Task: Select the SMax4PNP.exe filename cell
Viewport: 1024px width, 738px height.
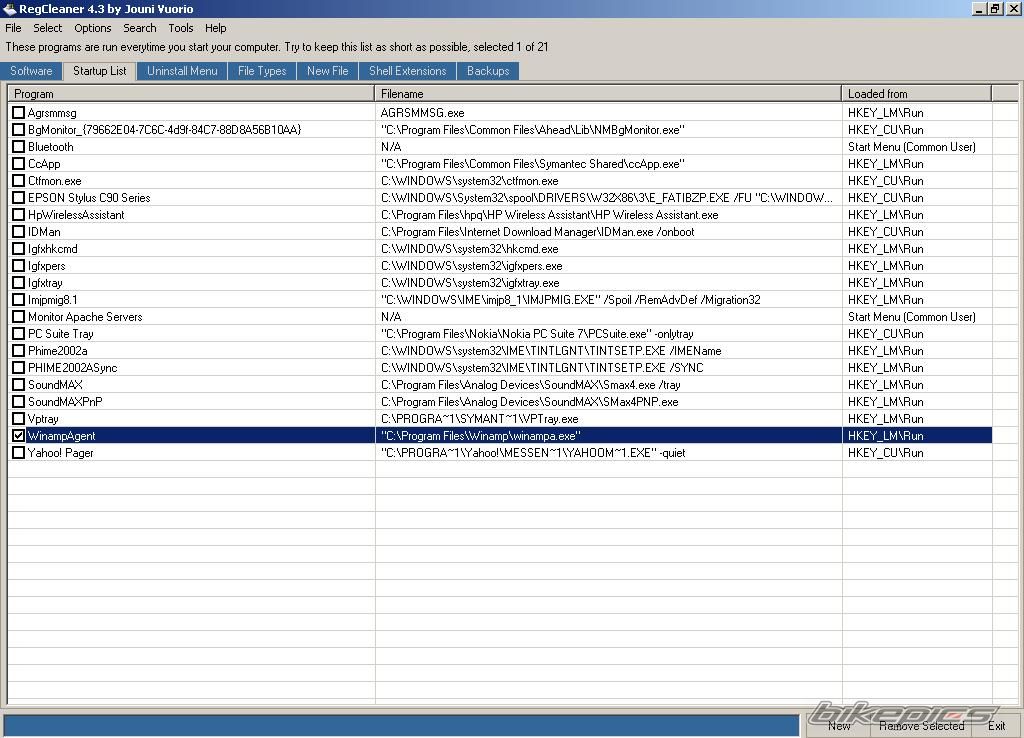Action: 609,402
